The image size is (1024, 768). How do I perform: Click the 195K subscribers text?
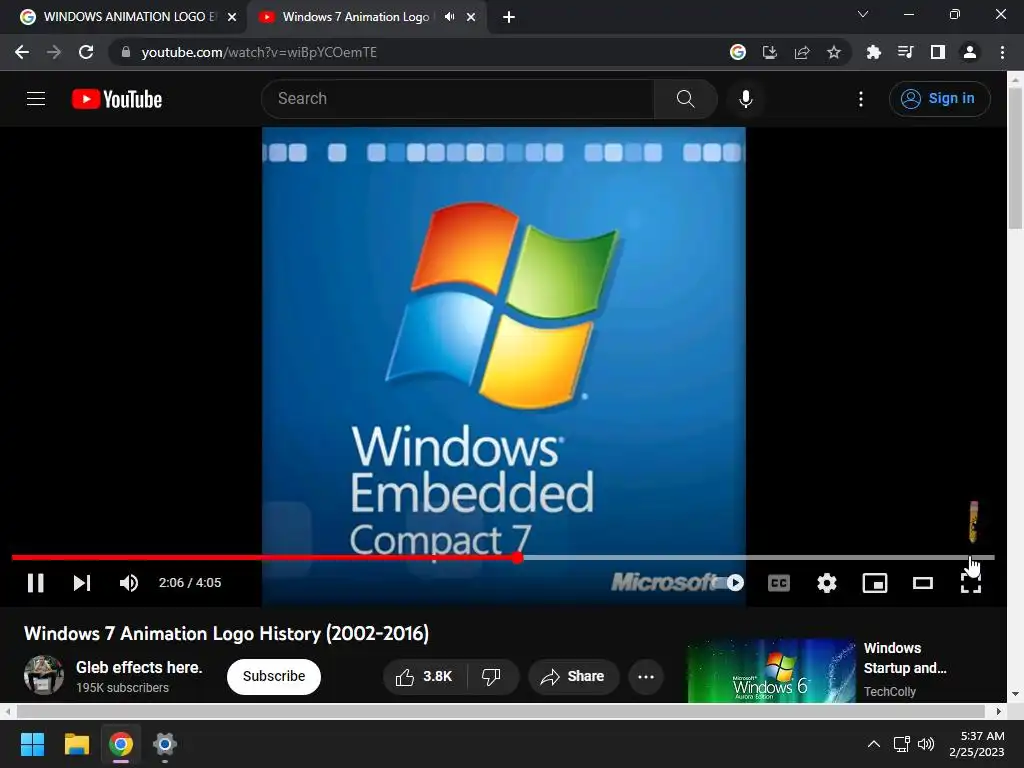click(122, 688)
